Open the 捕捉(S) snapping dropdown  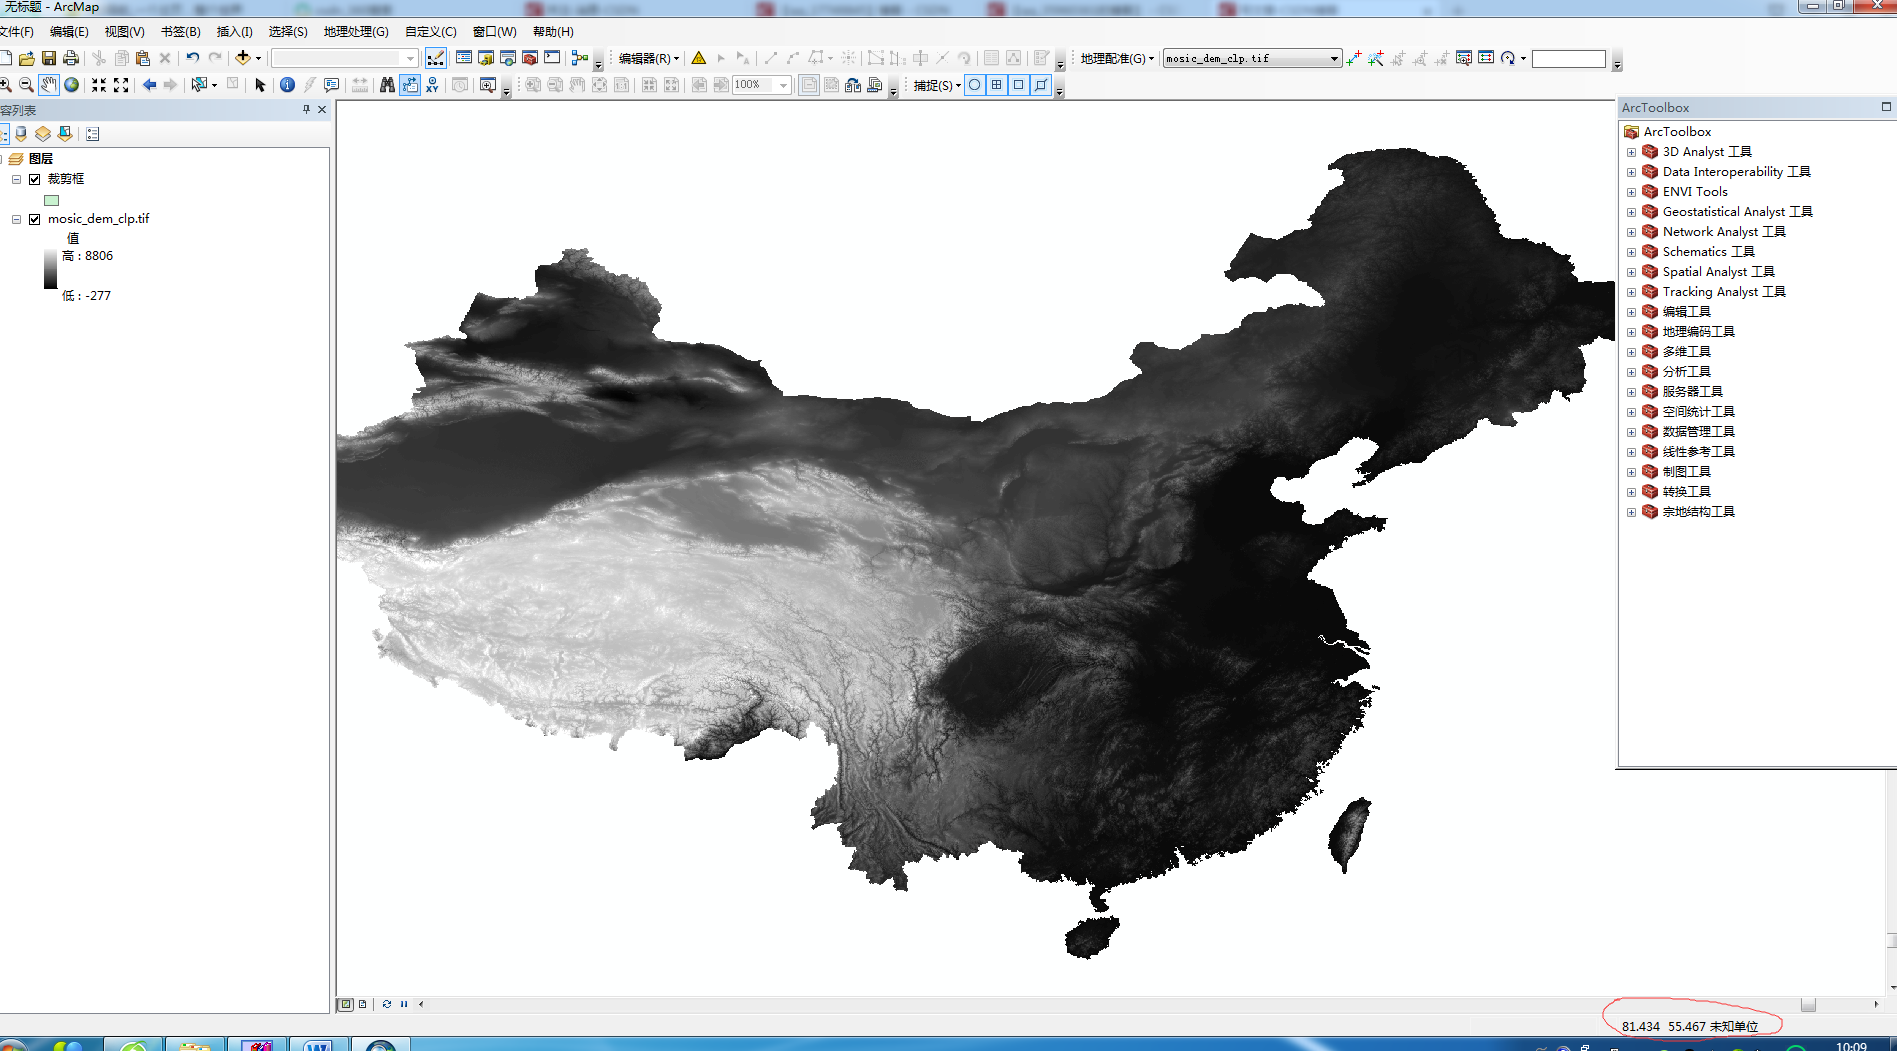937,86
